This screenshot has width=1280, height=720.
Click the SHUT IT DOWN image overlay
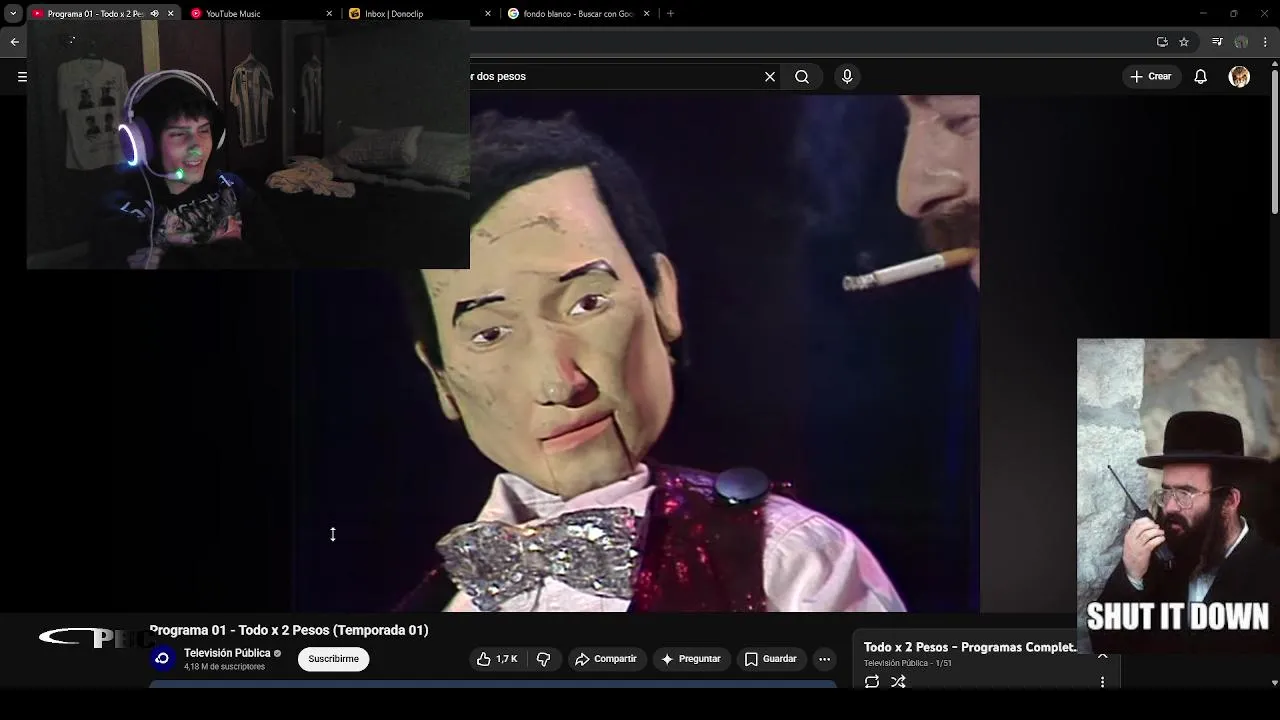pyautogui.click(x=1178, y=496)
